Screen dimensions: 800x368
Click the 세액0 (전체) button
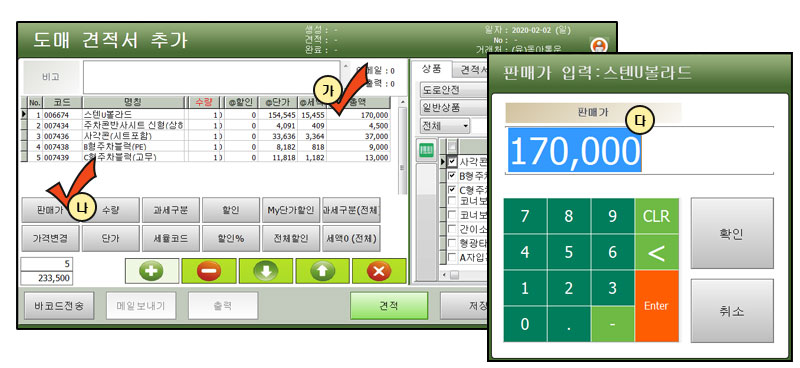(x=352, y=238)
